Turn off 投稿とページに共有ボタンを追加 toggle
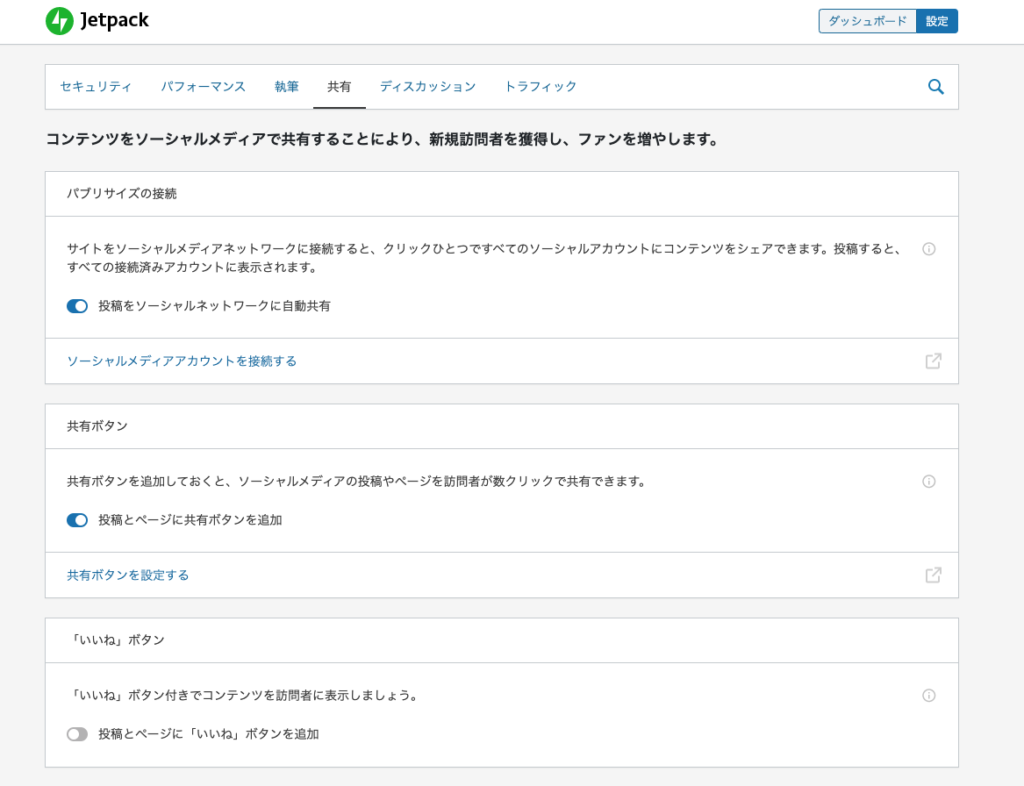 [x=77, y=520]
